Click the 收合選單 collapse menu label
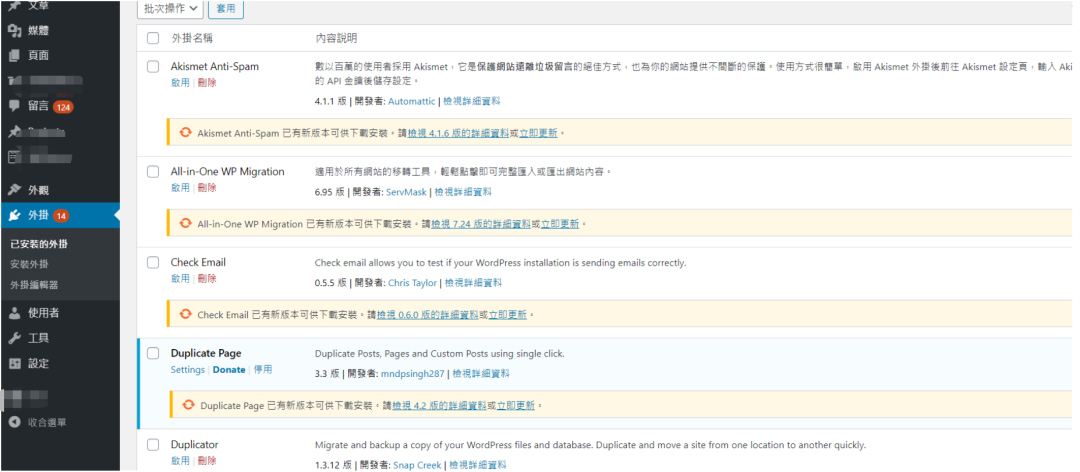This screenshot has height=472, width=1080. click(x=47, y=422)
